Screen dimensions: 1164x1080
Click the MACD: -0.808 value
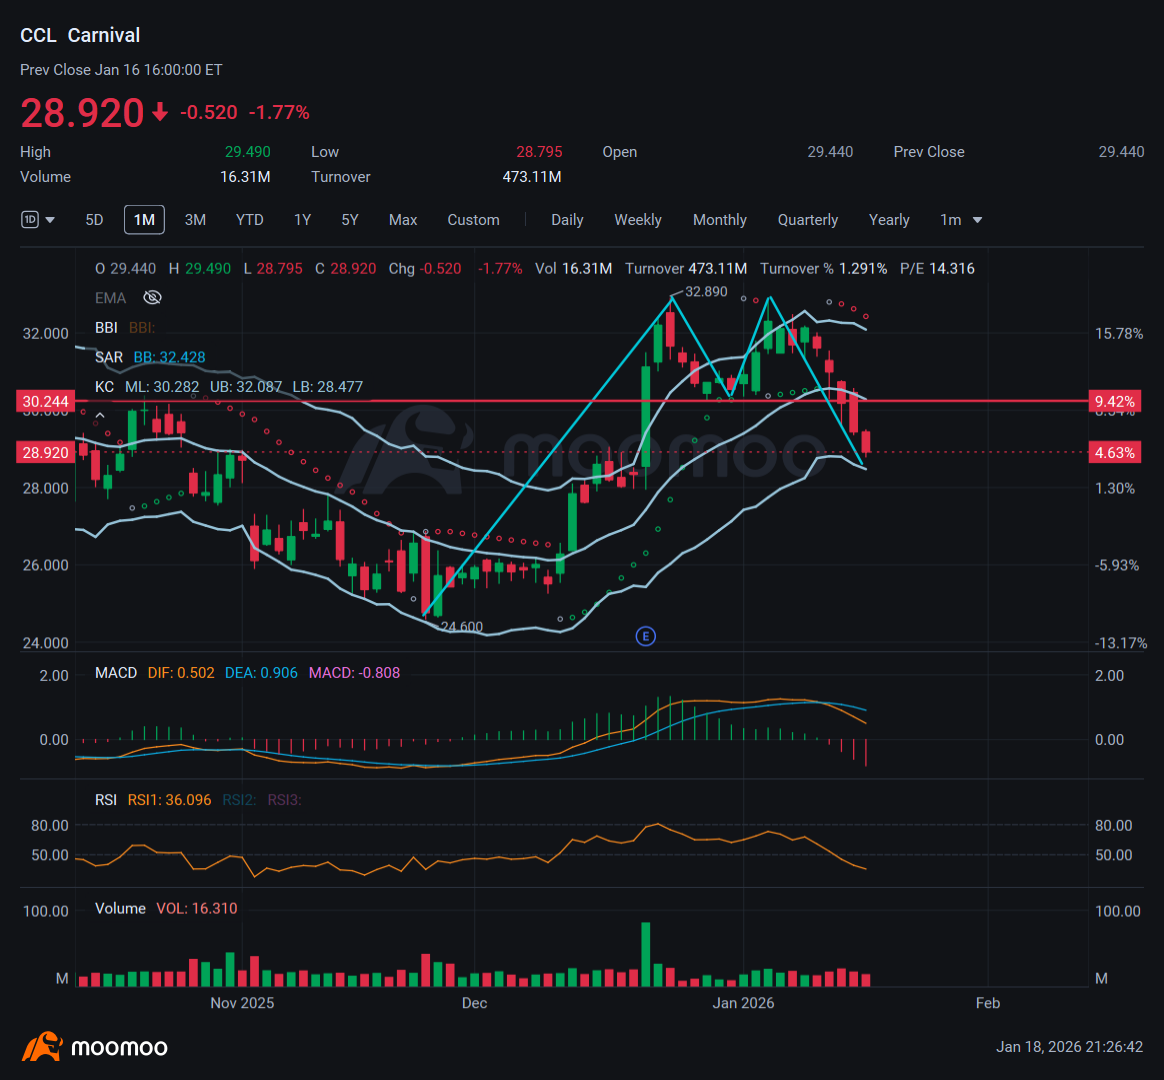point(354,672)
